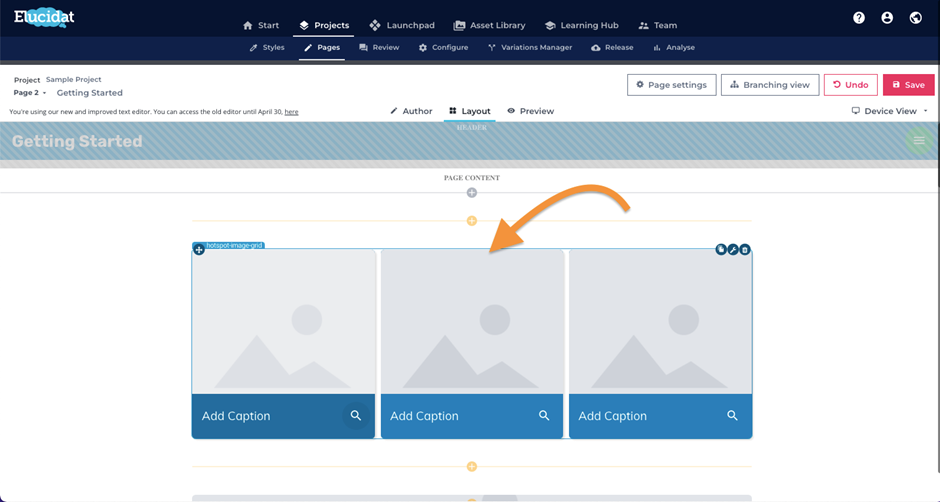Click the Getting Started header title
Screen dimensions: 940x502
tap(77, 141)
